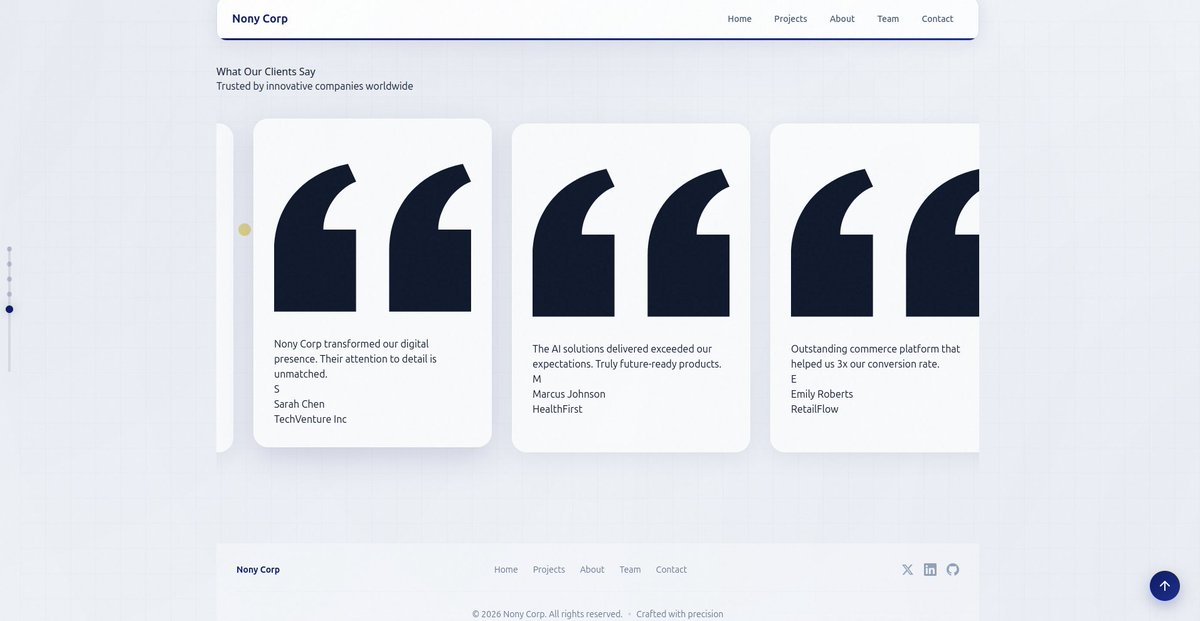Open About in the top navigation
The height and width of the screenshot is (621, 1200).
coord(842,19)
